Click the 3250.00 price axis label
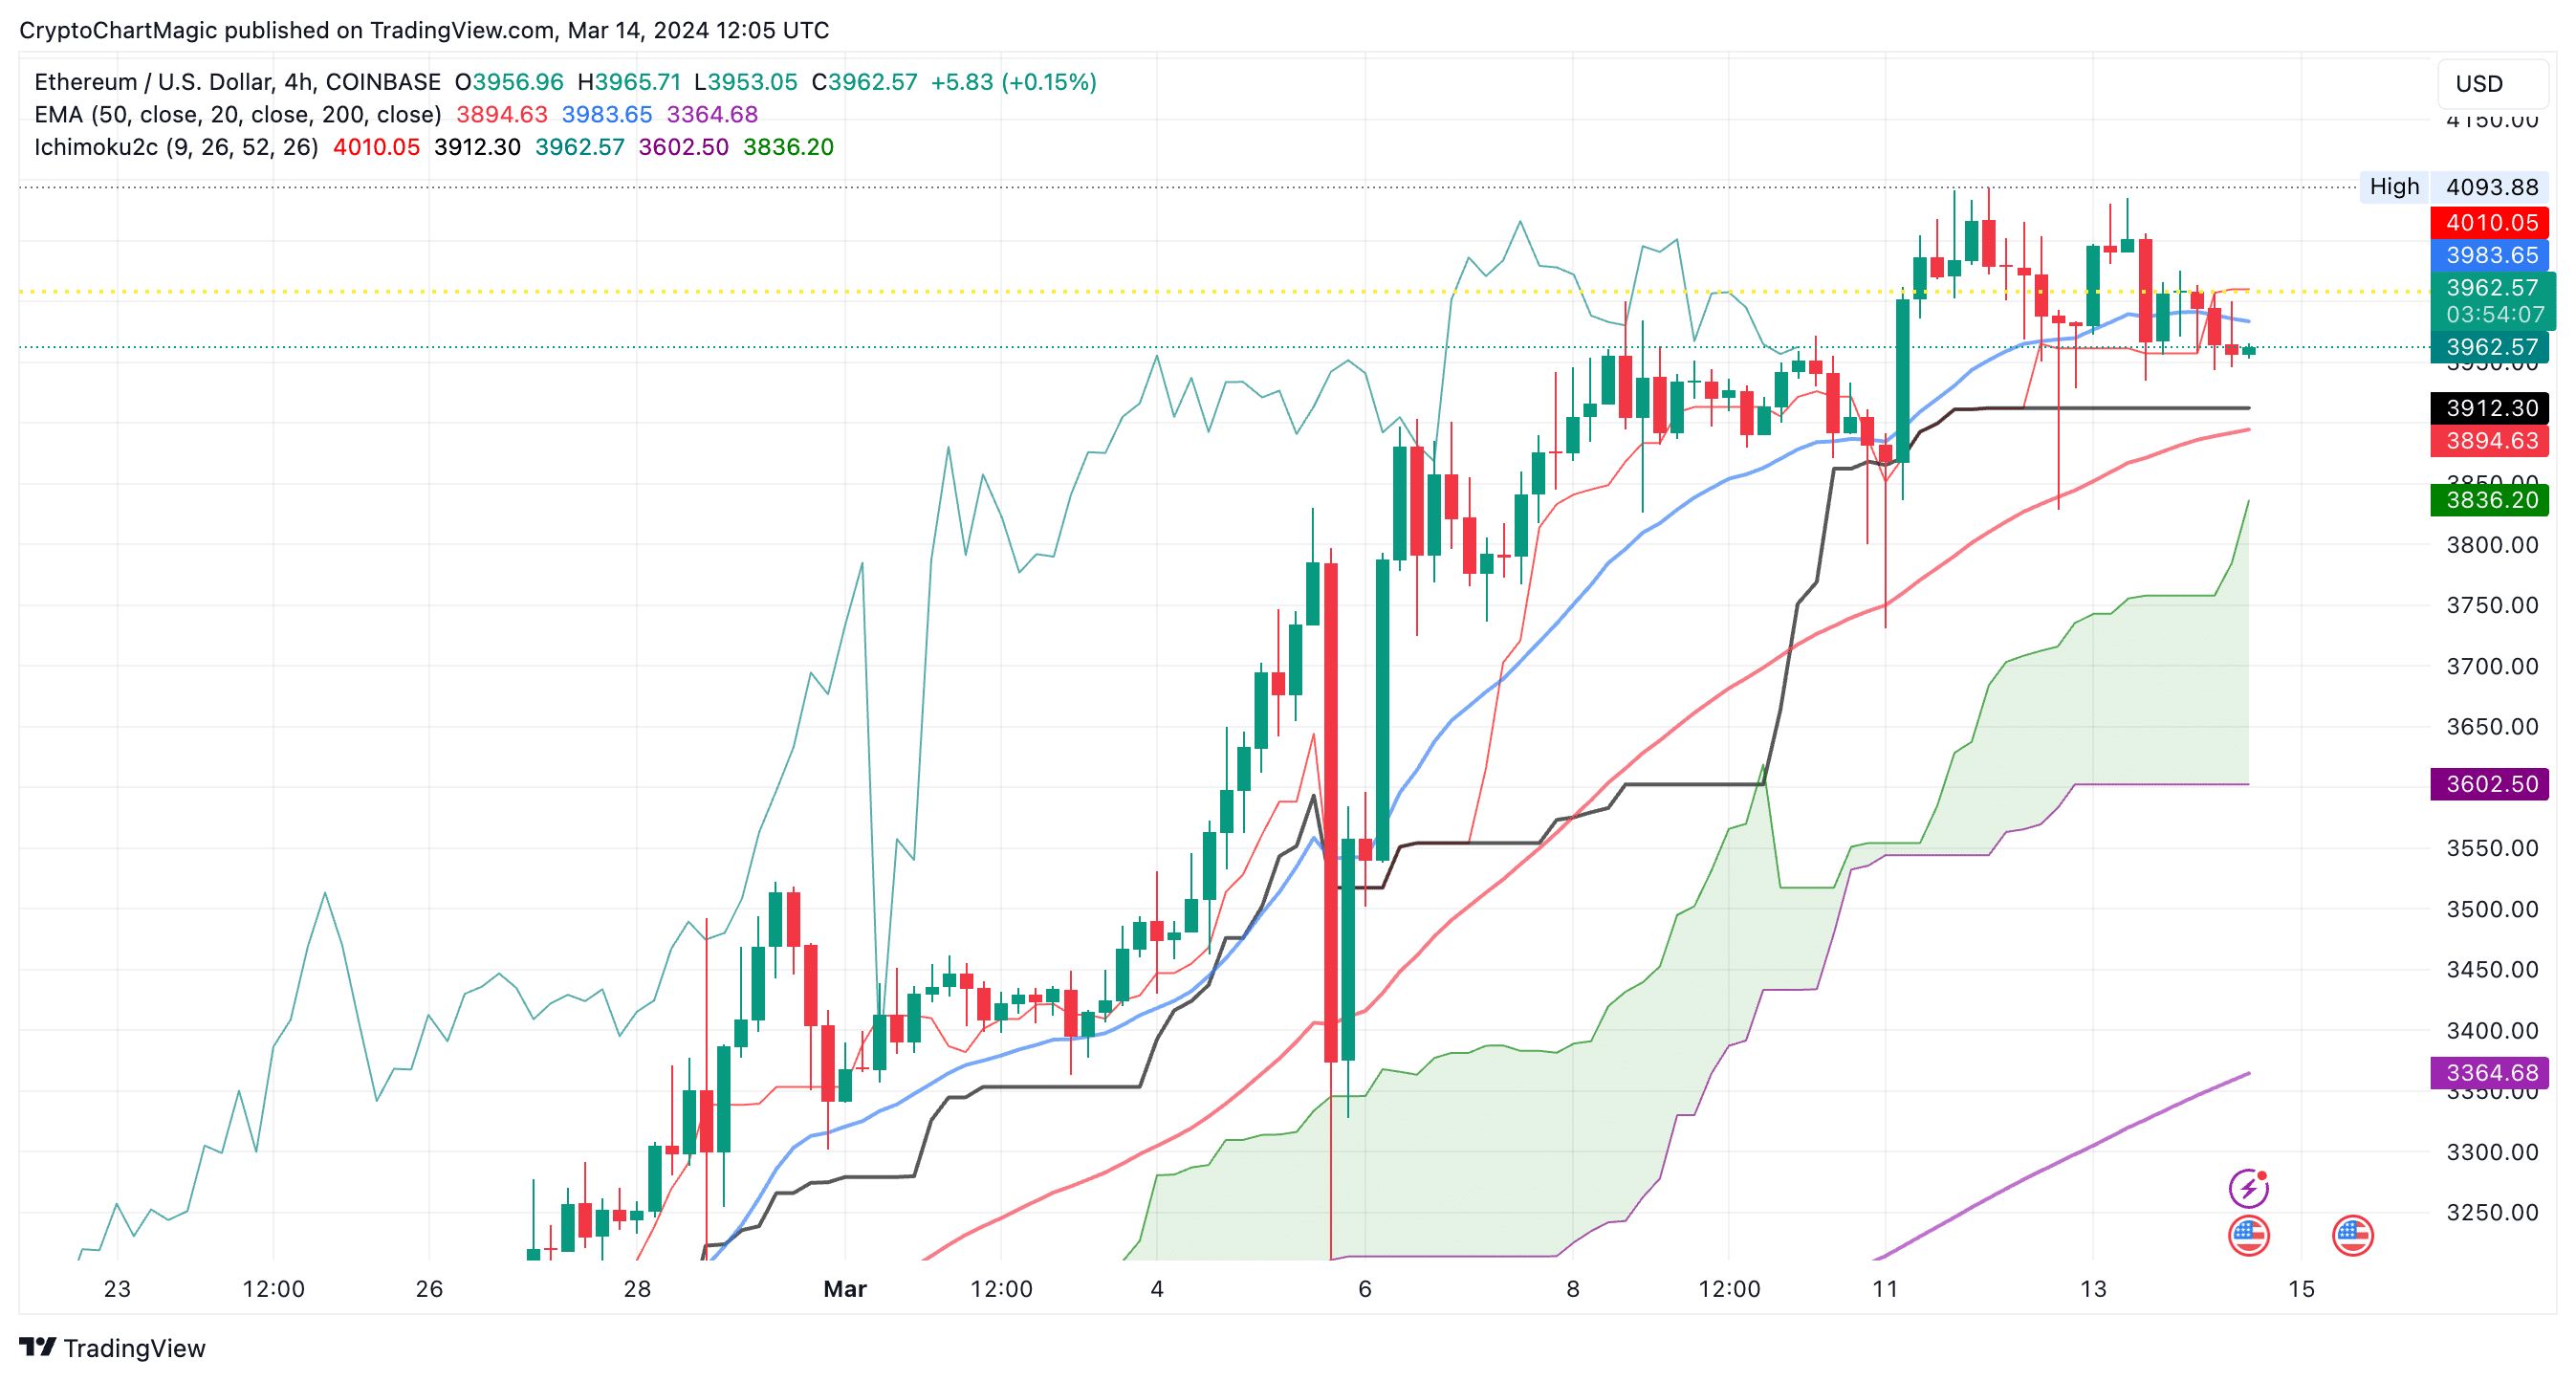The width and height of the screenshot is (2576, 1381). pyautogui.click(x=2492, y=1212)
